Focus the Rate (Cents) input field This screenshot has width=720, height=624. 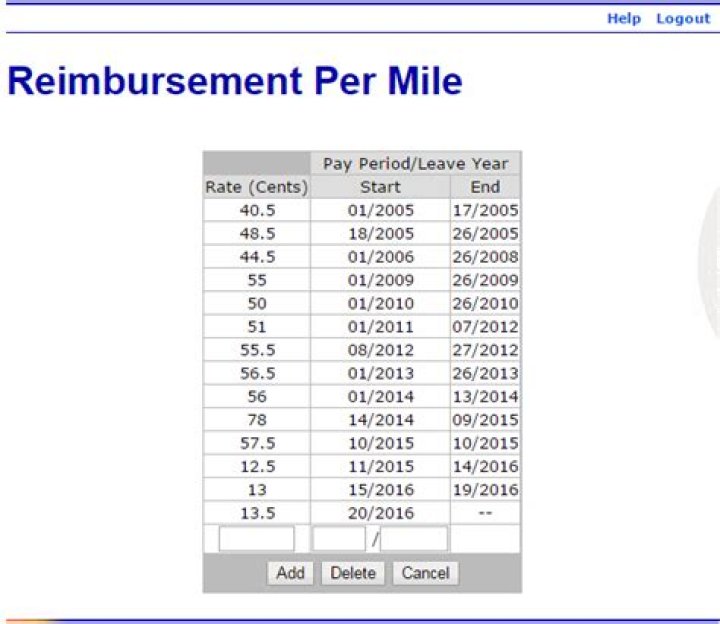tap(256, 539)
